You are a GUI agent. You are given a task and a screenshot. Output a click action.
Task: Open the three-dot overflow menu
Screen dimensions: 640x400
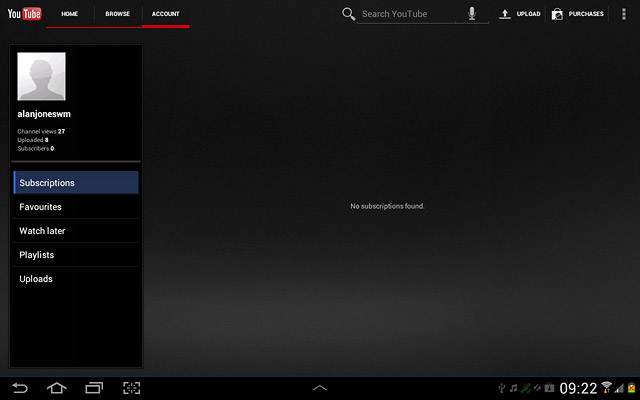[x=624, y=14]
